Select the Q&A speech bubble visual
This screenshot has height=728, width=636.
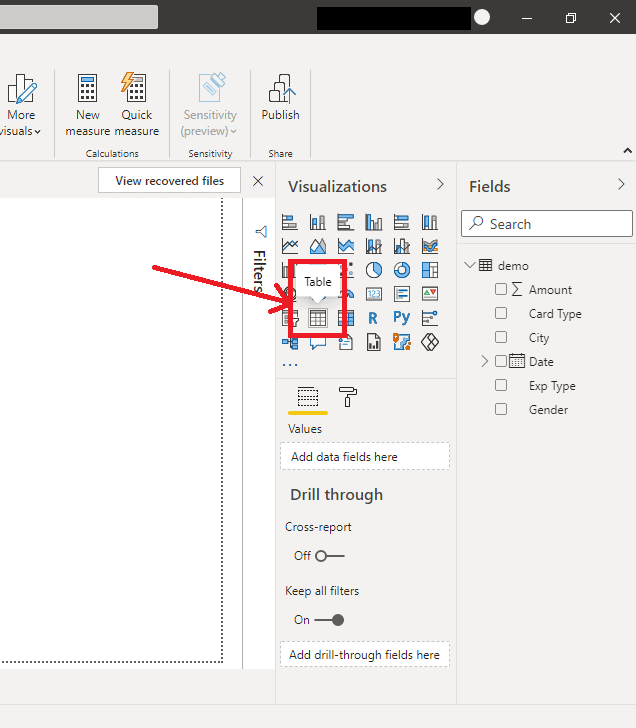318,344
